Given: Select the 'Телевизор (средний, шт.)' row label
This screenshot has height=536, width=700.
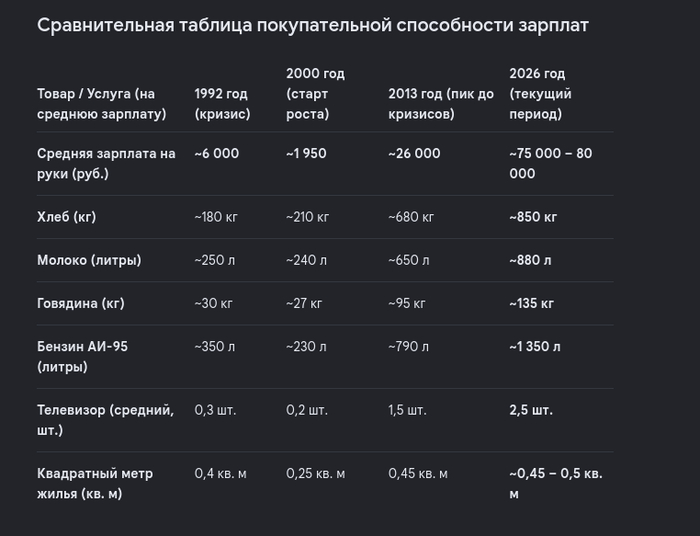Looking at the screenshot, I should 105,420.
